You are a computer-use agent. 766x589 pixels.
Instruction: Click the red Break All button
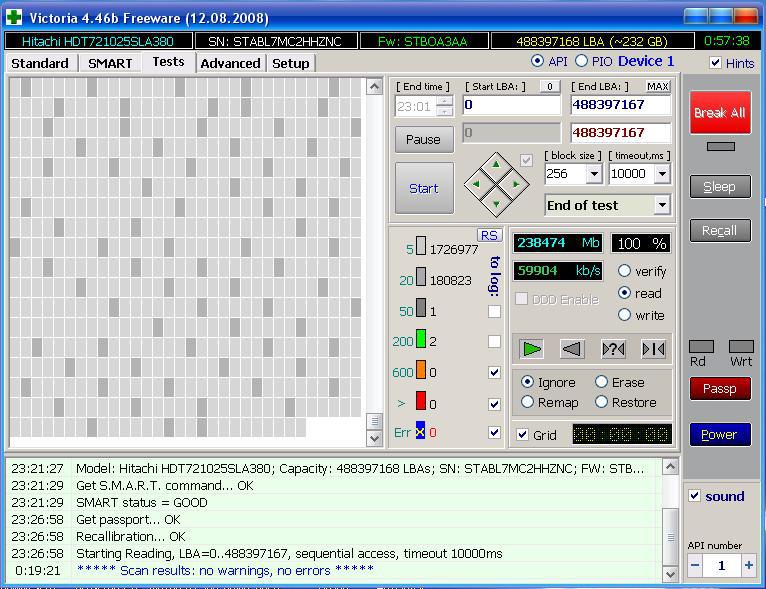(720, 113)
